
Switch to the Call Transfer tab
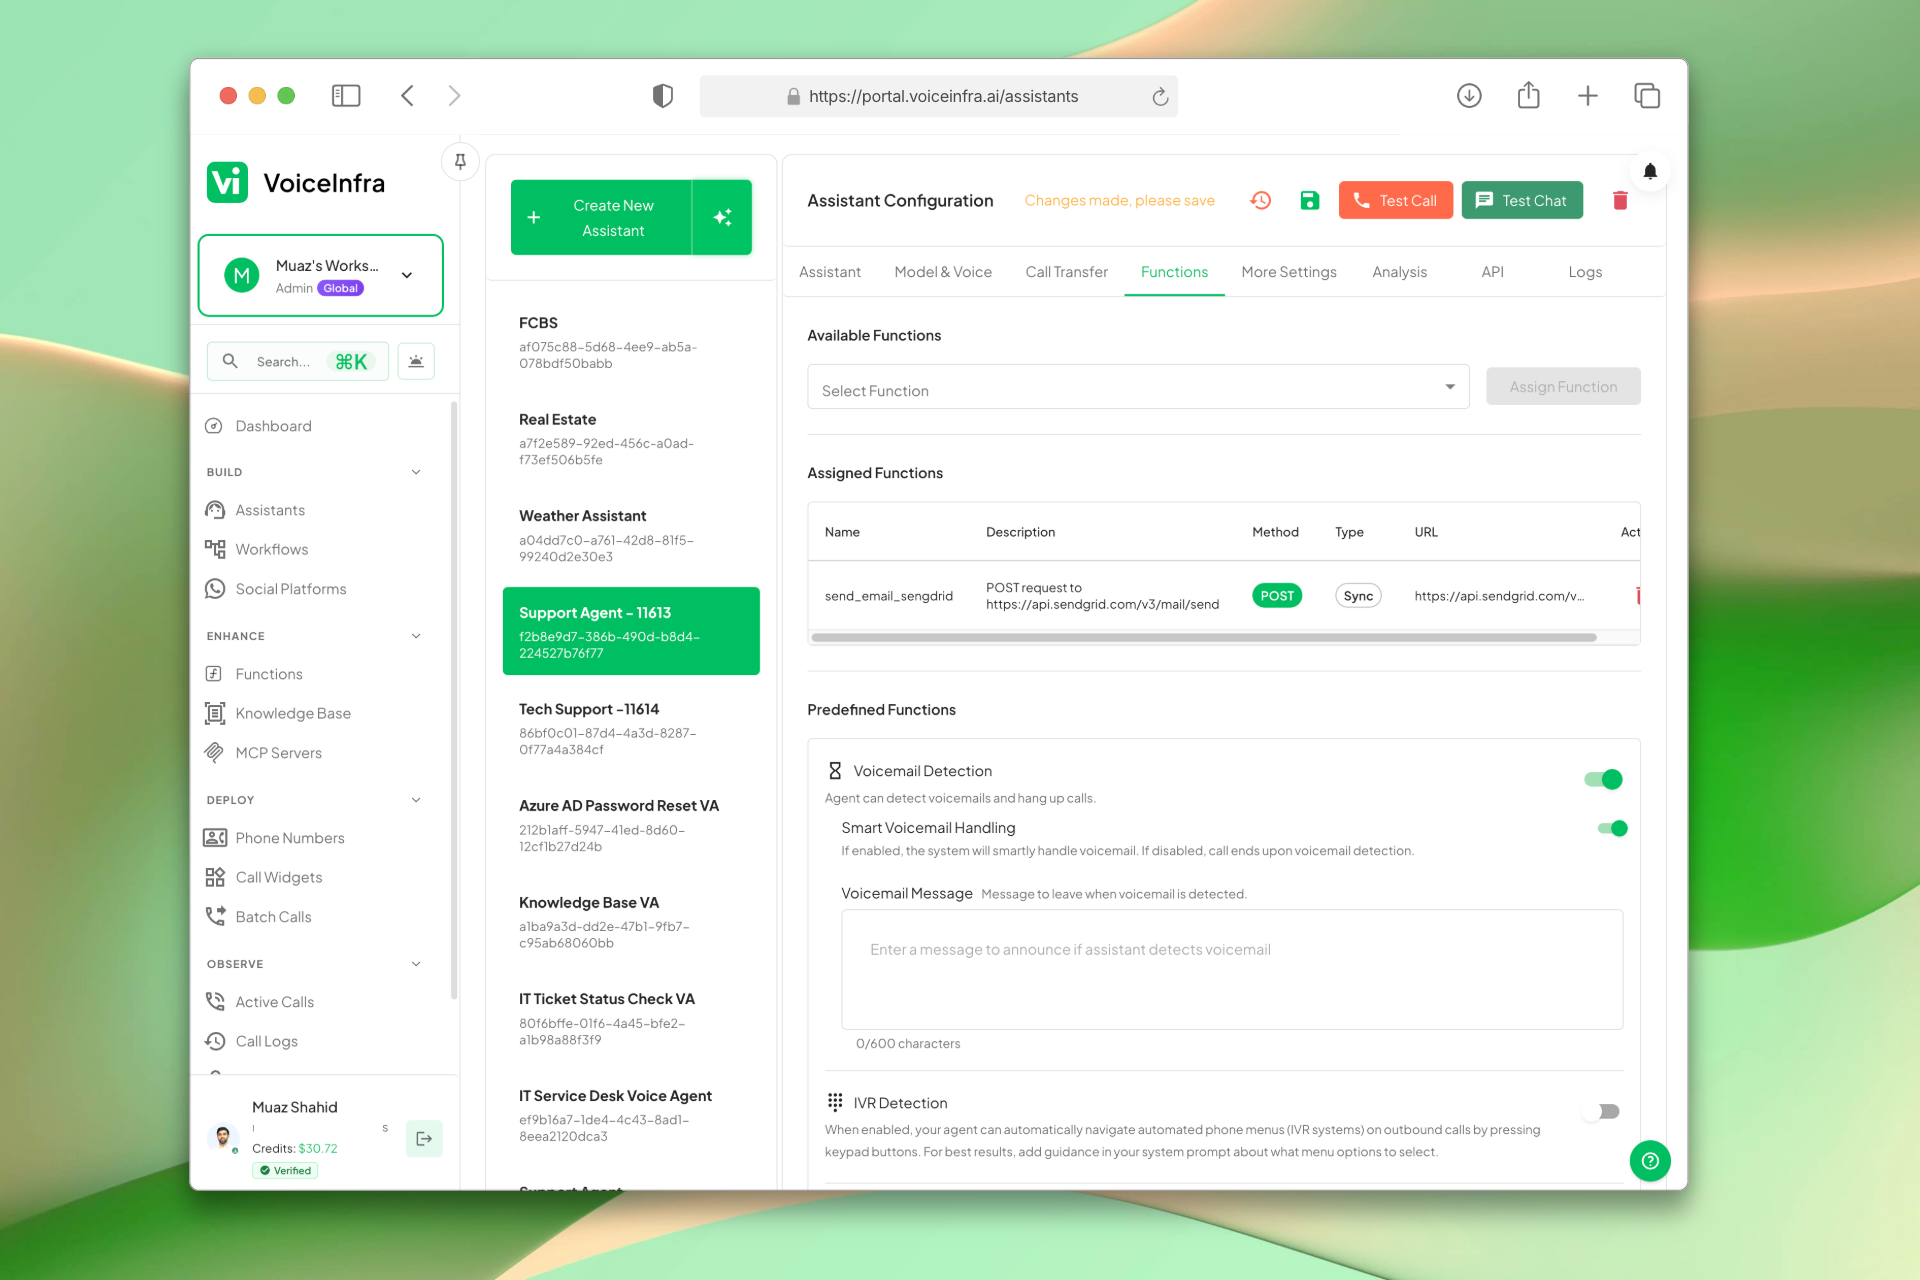[x=1066, y=272]
